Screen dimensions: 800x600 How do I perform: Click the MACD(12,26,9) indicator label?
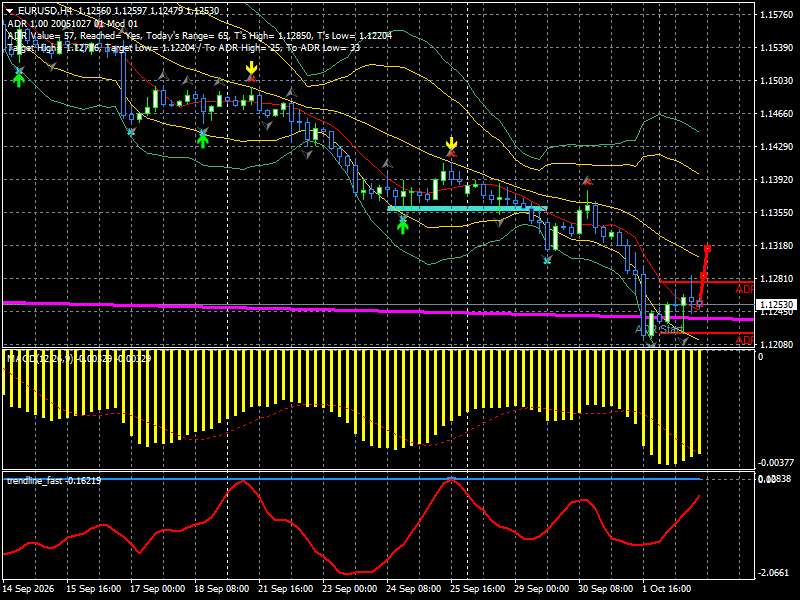(x=79, y=359)
